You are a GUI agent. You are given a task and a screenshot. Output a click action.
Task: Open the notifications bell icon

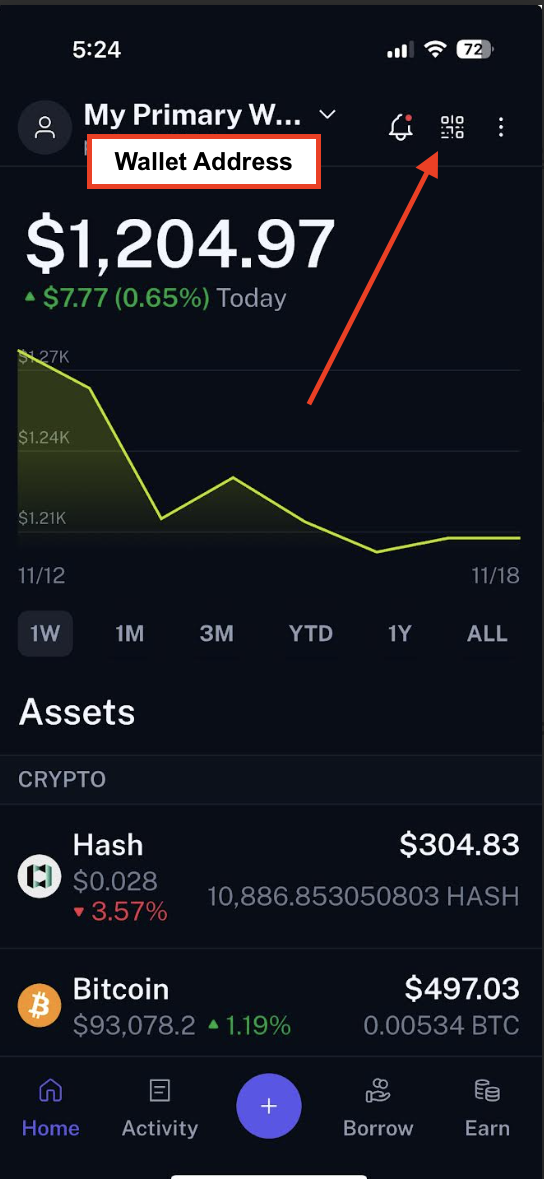point(400,127)
